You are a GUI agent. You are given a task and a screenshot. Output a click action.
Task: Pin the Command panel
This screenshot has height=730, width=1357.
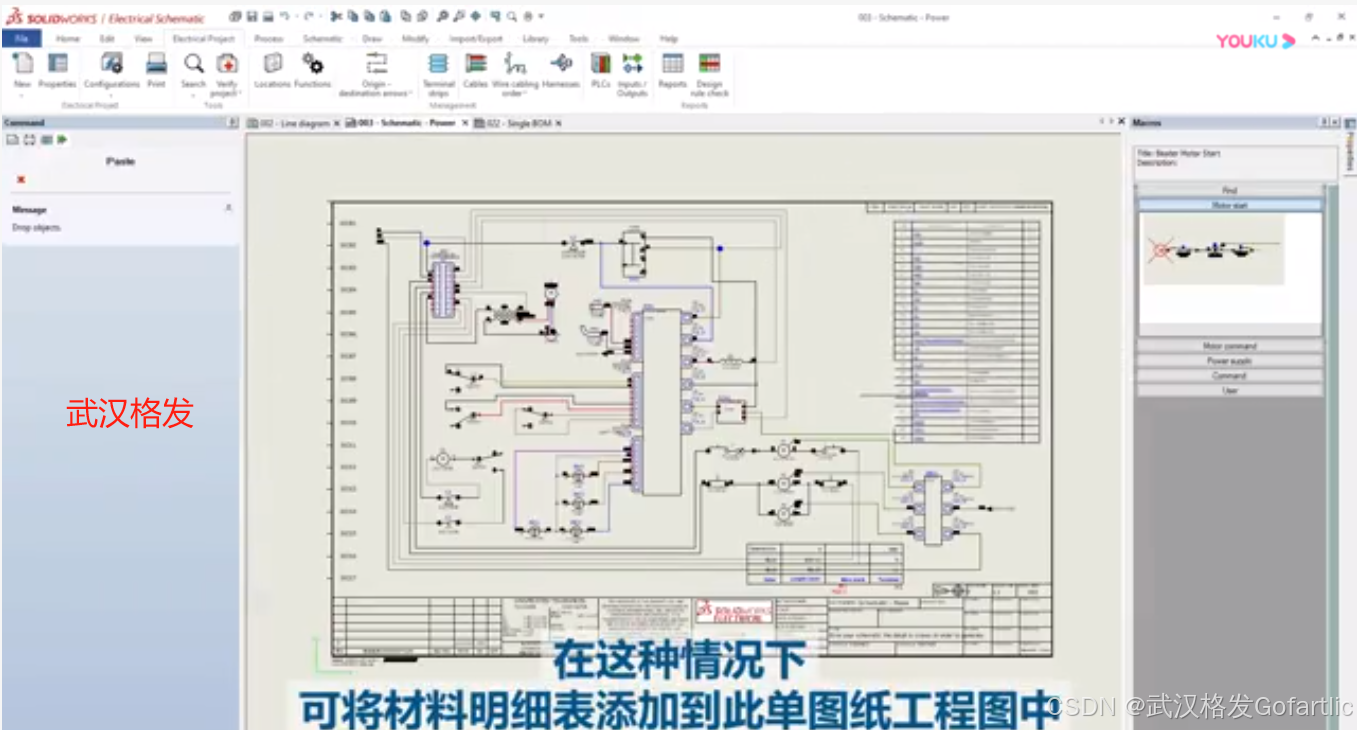[x=231, y=122]
